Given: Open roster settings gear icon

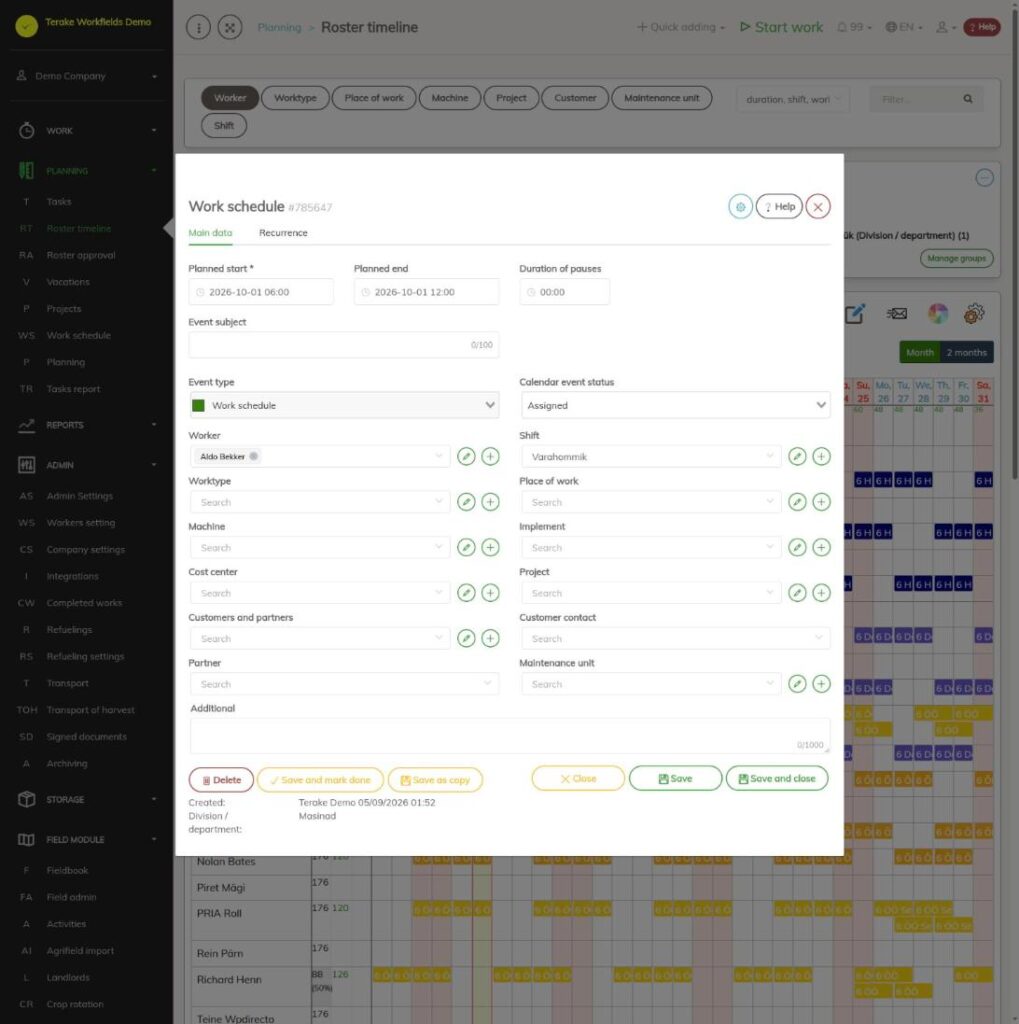Looking at the screenshot, I should tap(974, 314).
